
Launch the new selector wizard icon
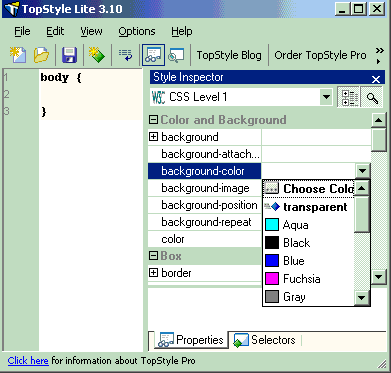[x=97, y=55]
